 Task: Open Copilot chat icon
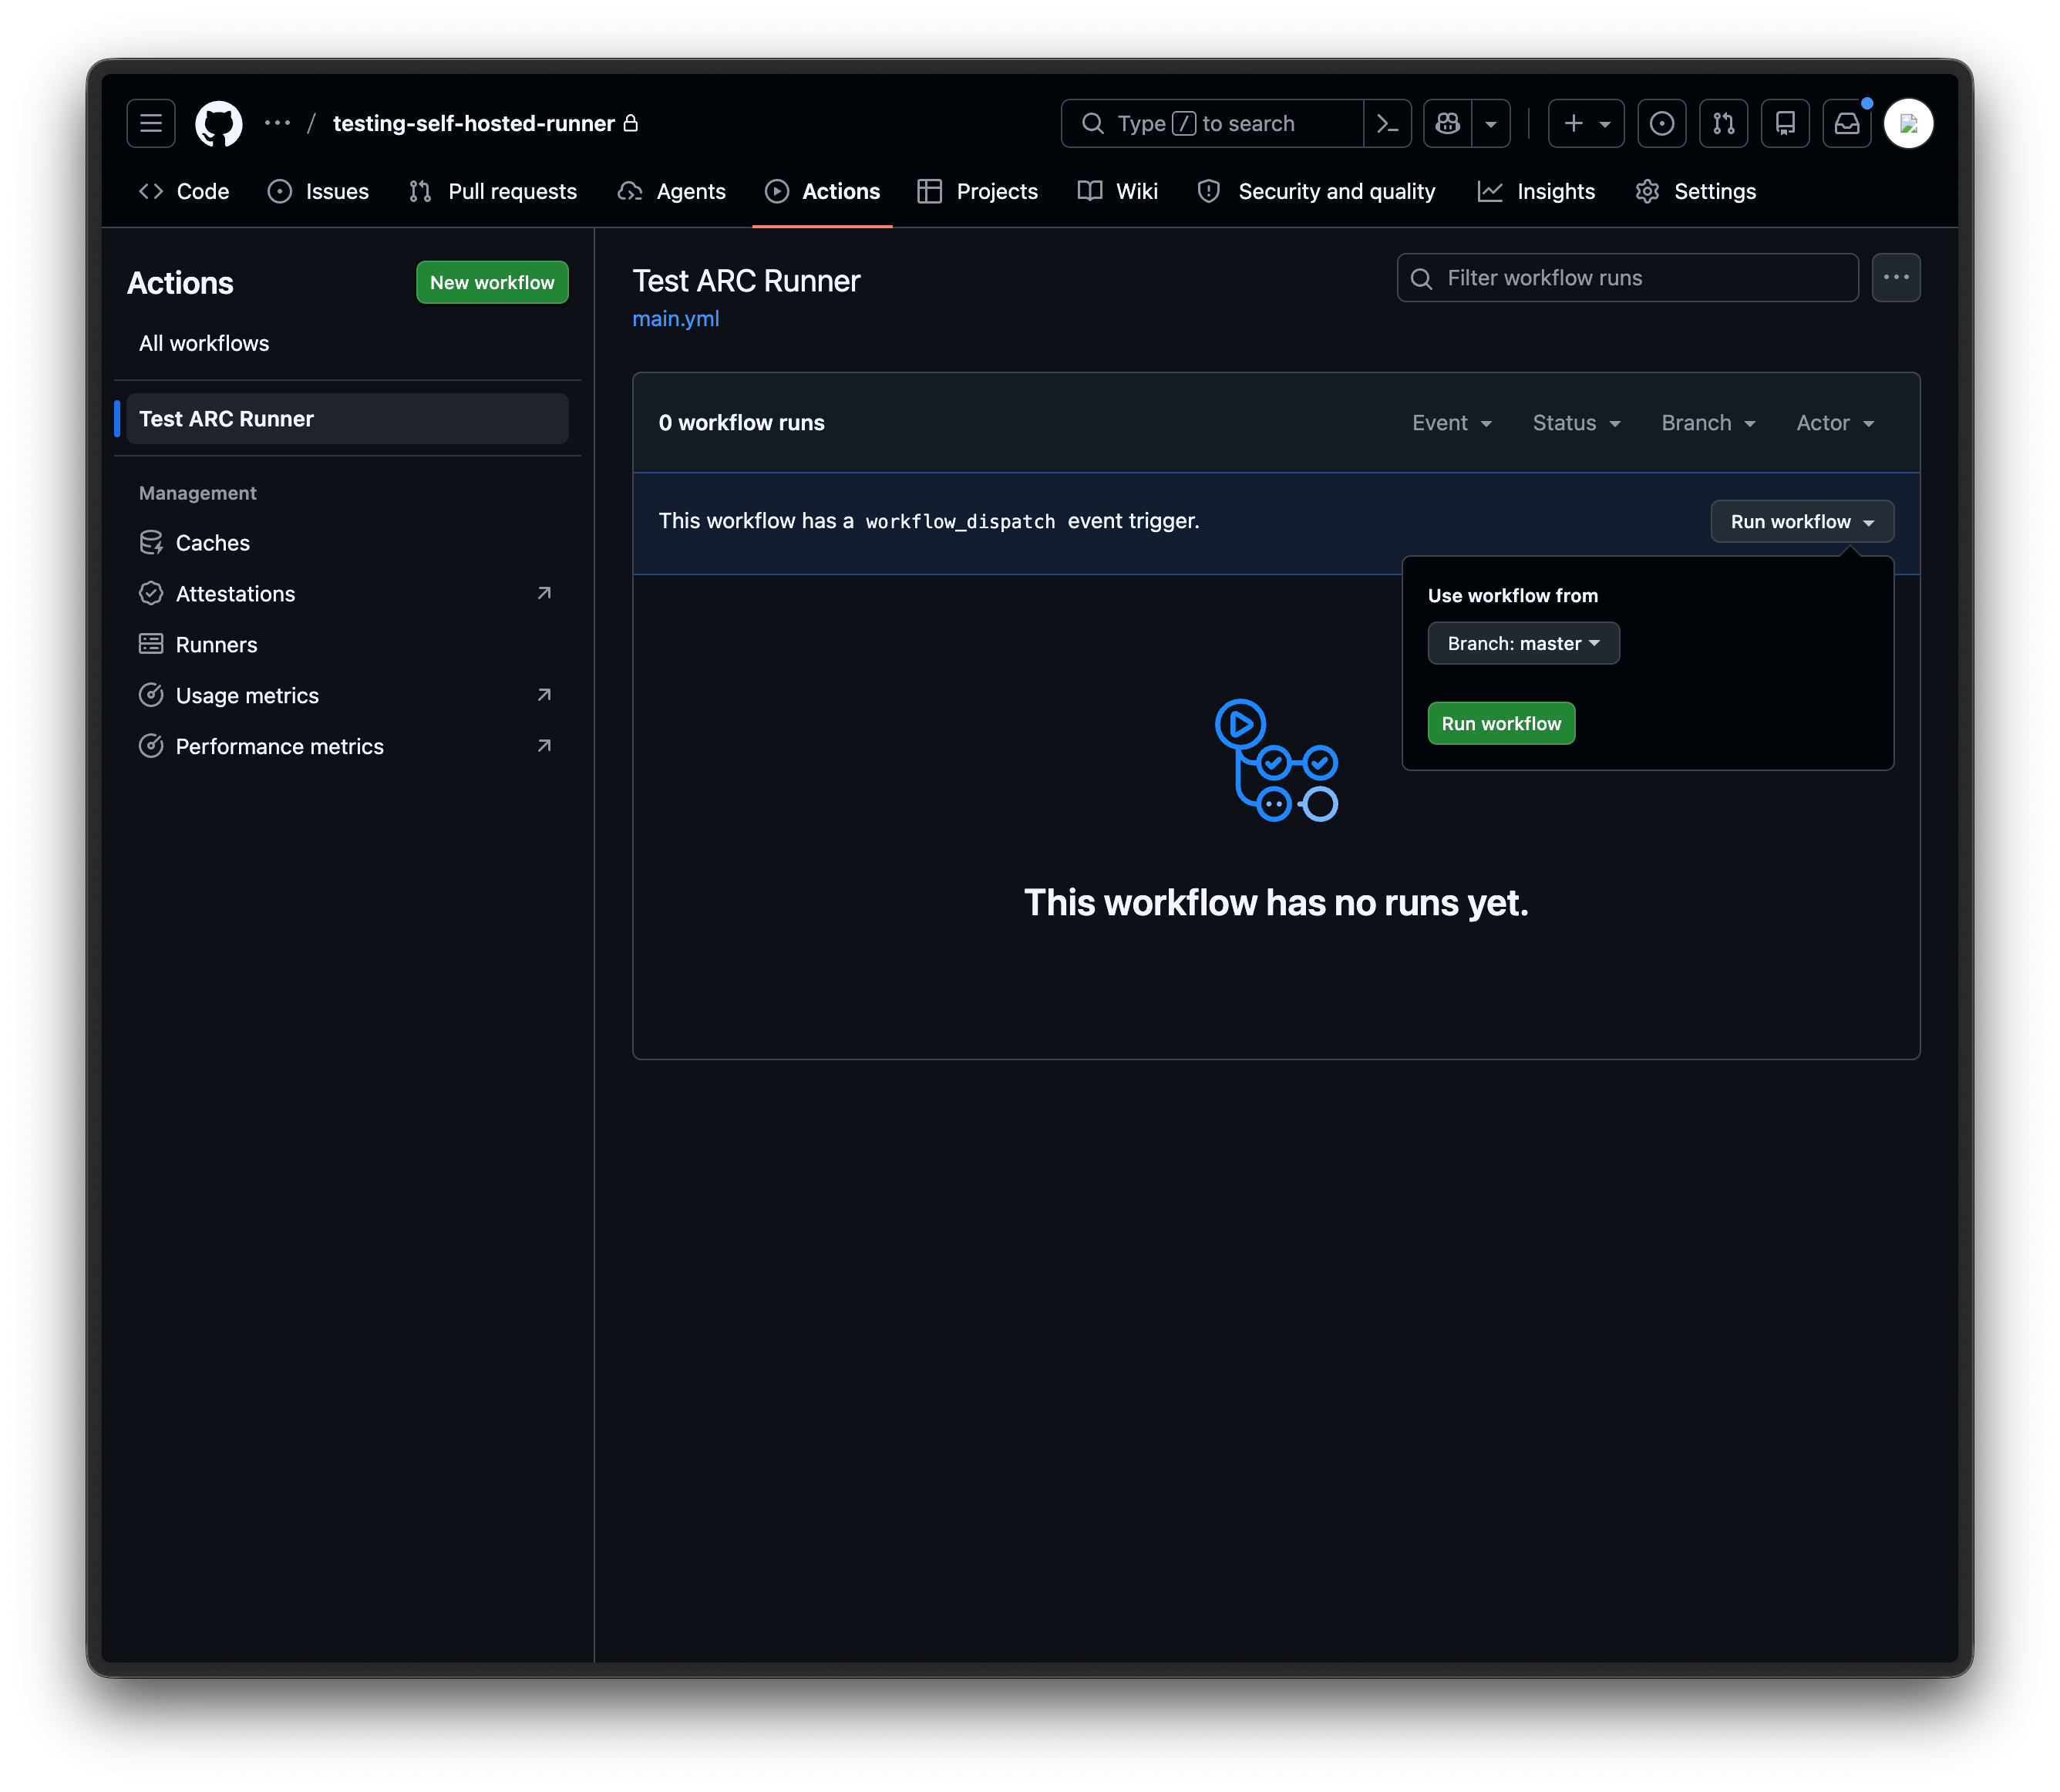(1447, 123)
